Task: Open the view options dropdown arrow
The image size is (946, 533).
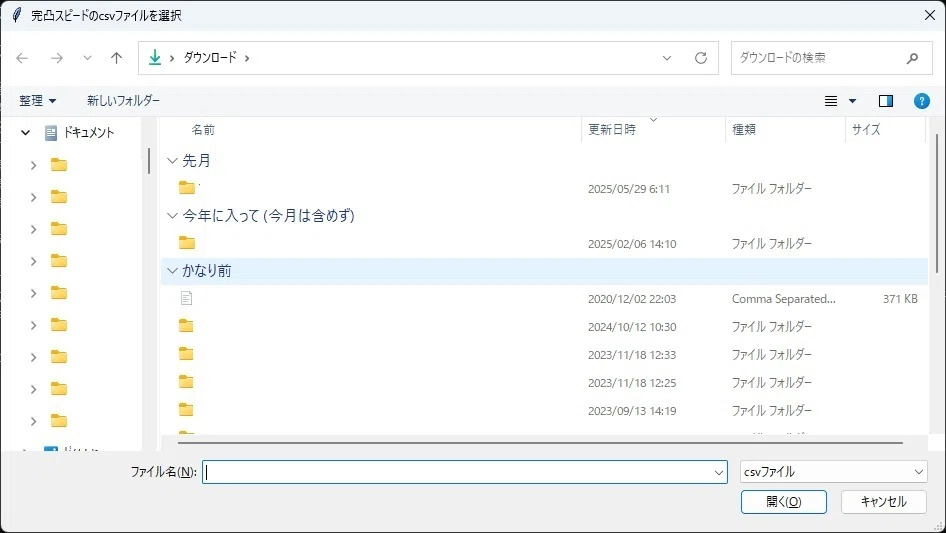Action: click(852, 101)
